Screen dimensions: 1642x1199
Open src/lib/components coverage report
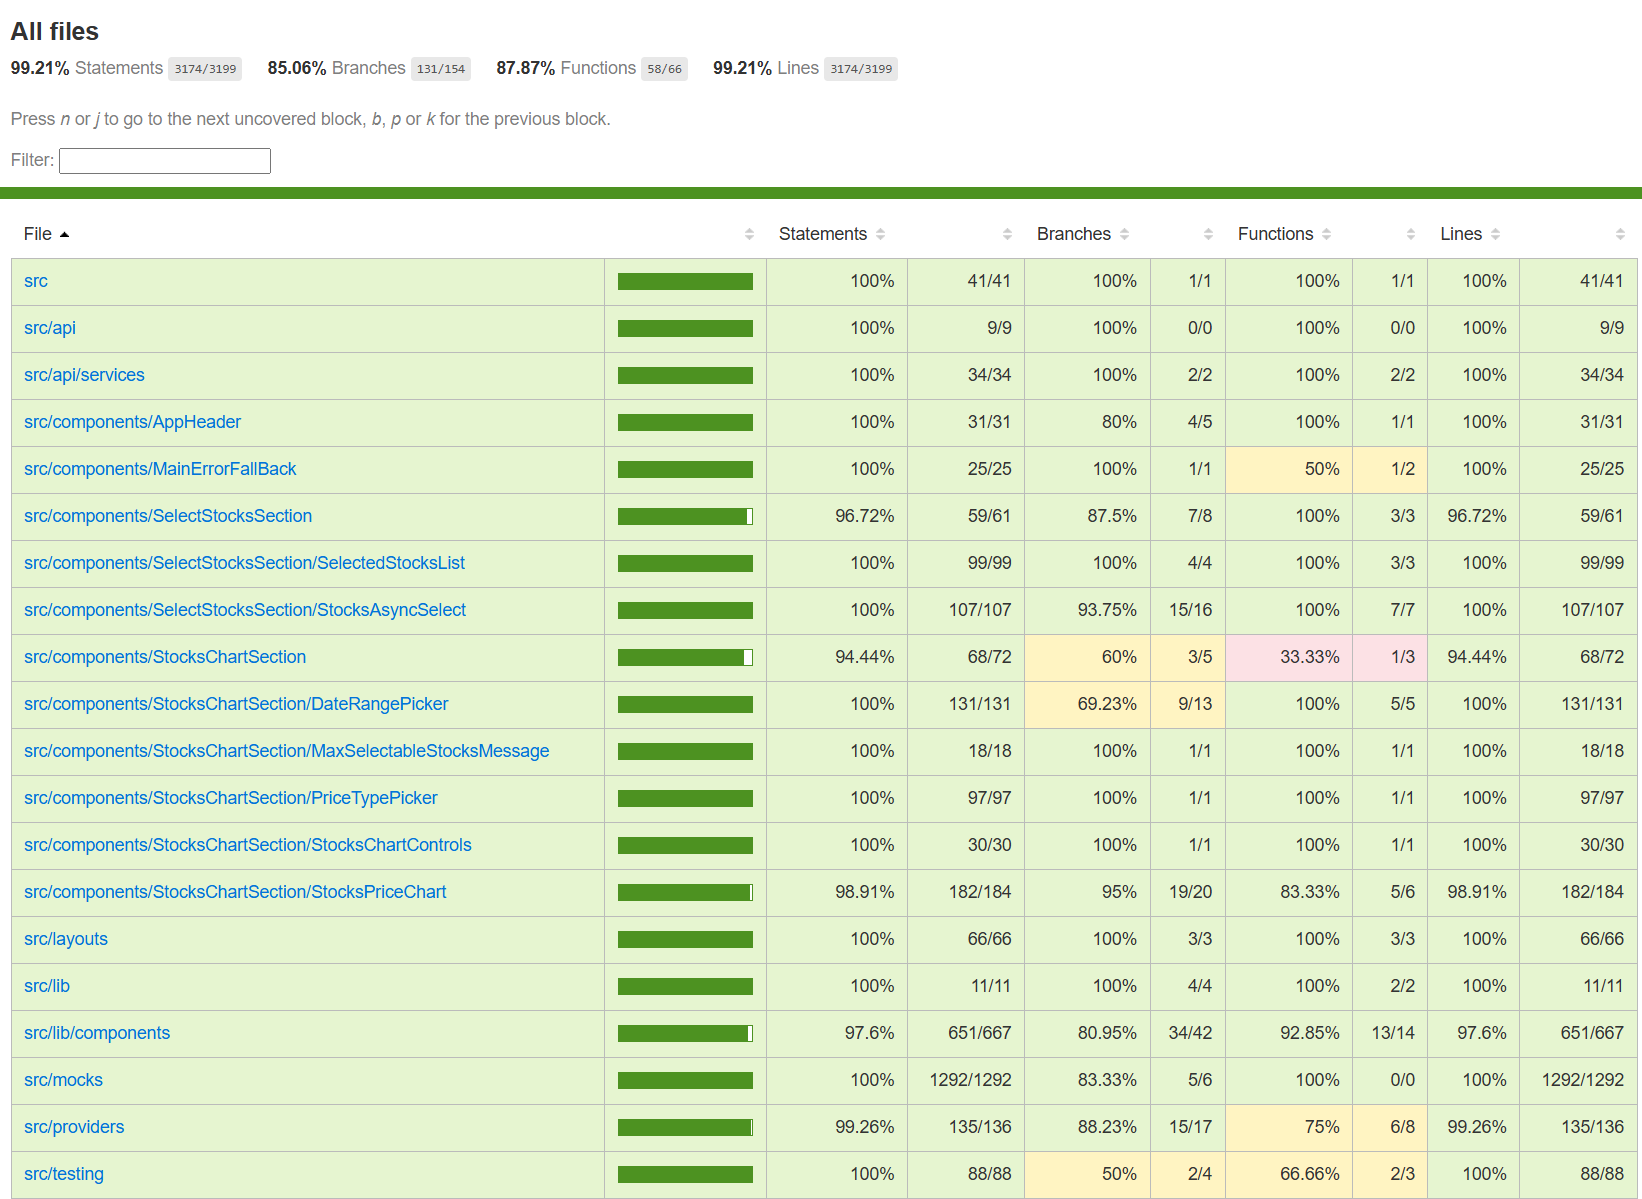coord(97,1033)
